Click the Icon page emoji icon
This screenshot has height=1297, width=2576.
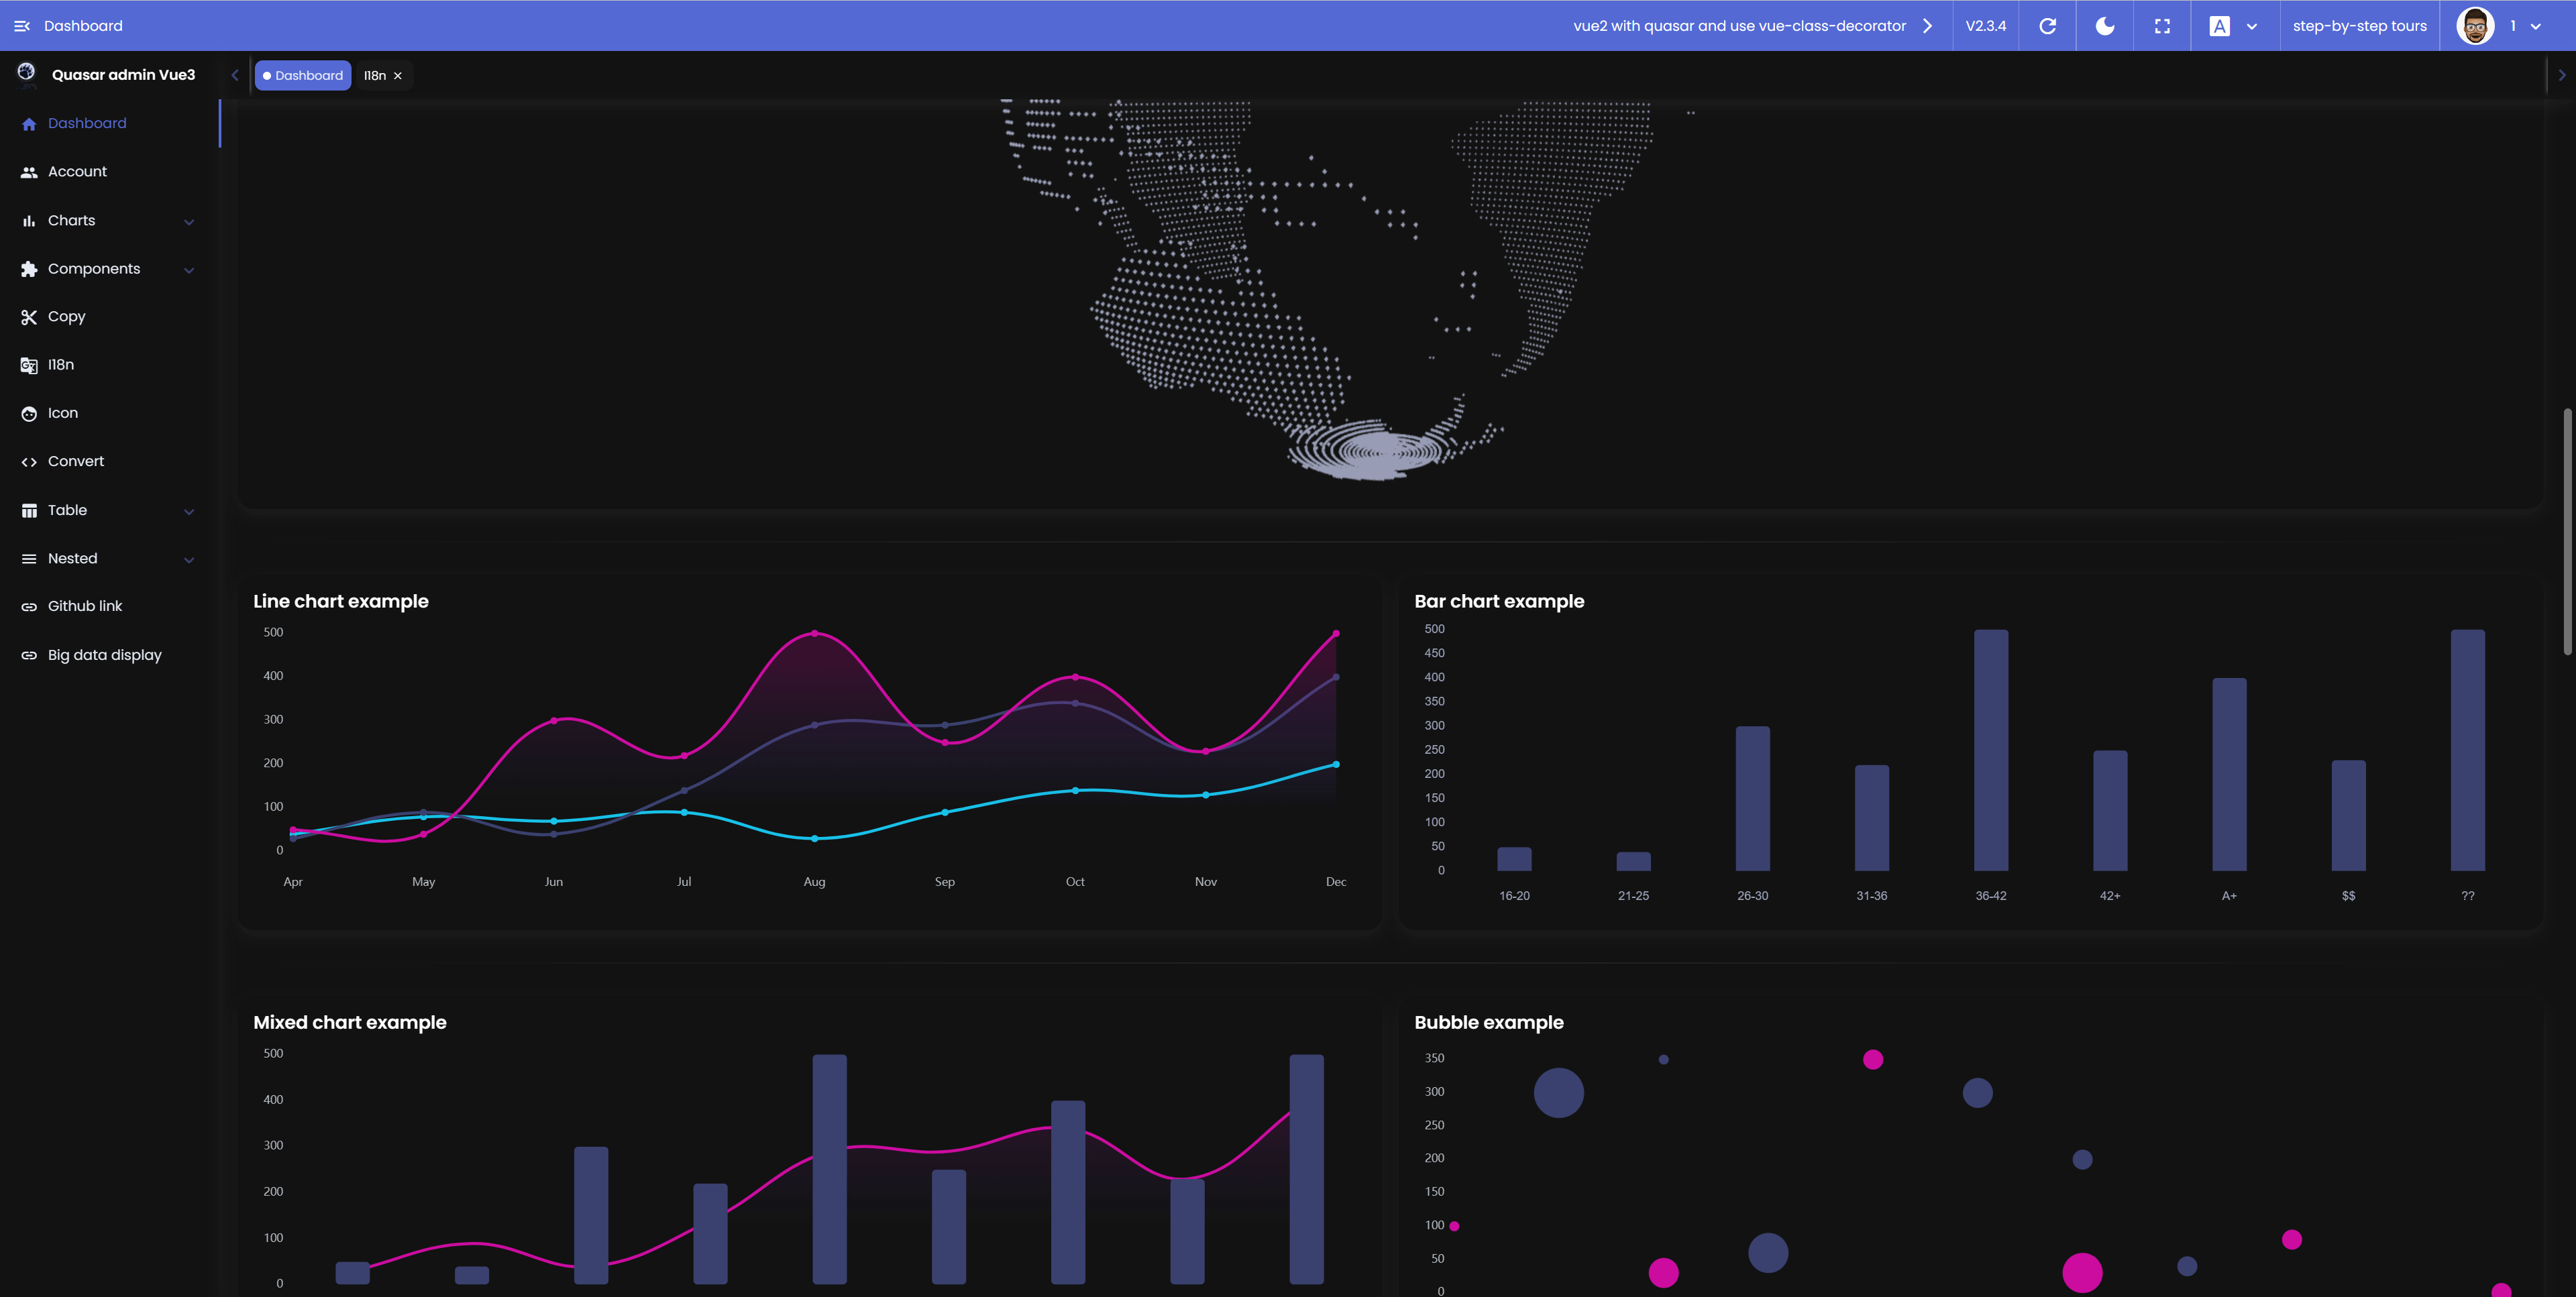(x=29, y=414)
